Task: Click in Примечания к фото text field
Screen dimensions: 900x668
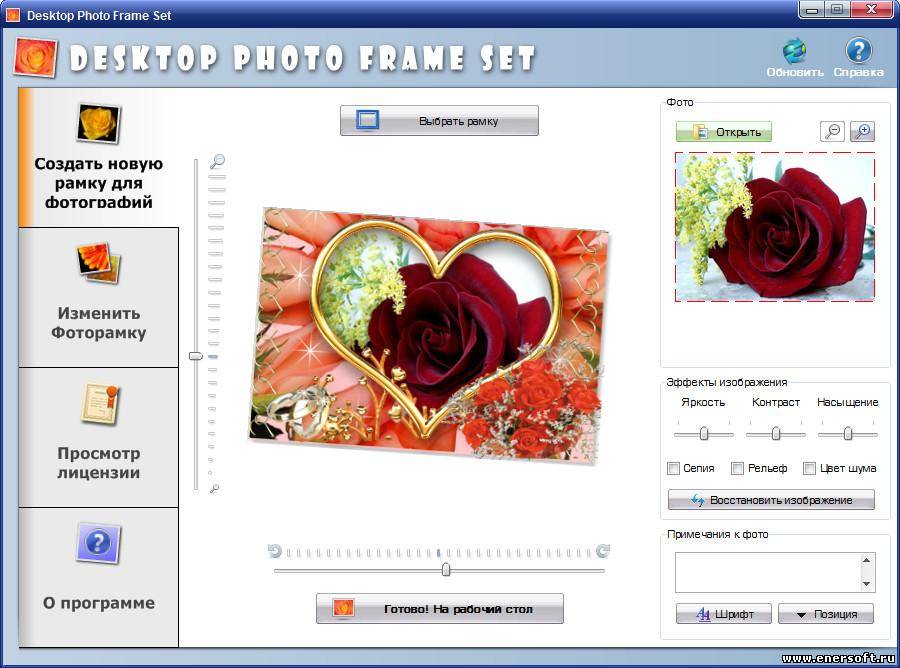Action: (x=768, y=572)
